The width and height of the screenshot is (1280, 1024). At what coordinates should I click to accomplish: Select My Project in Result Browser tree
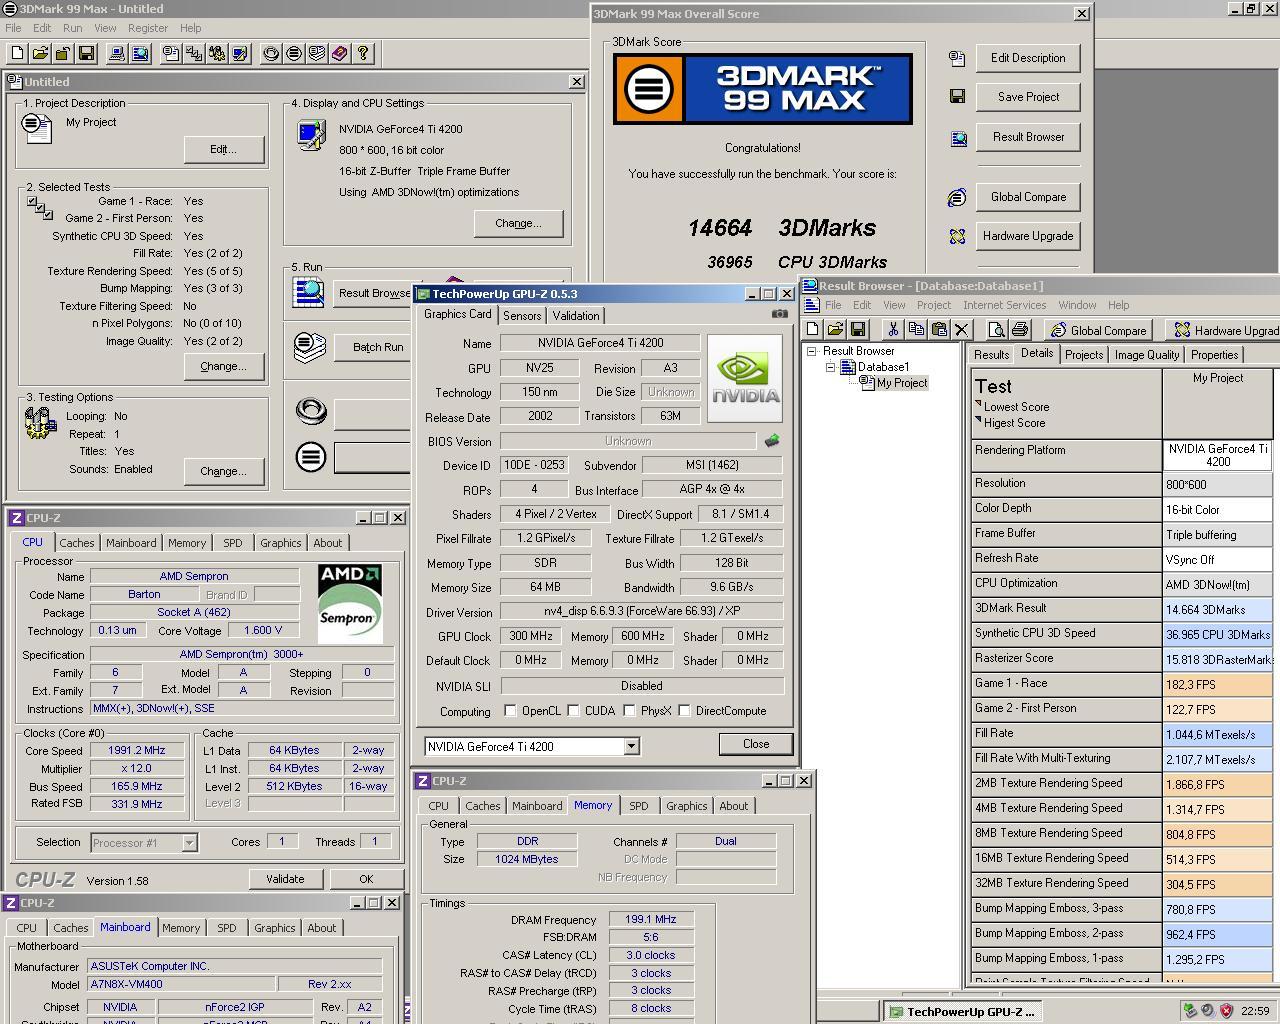(x=902, y=383)
